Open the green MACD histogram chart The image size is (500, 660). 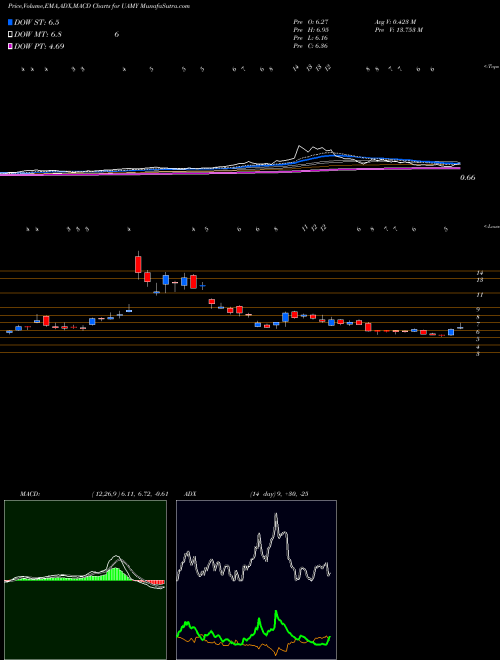85,580
